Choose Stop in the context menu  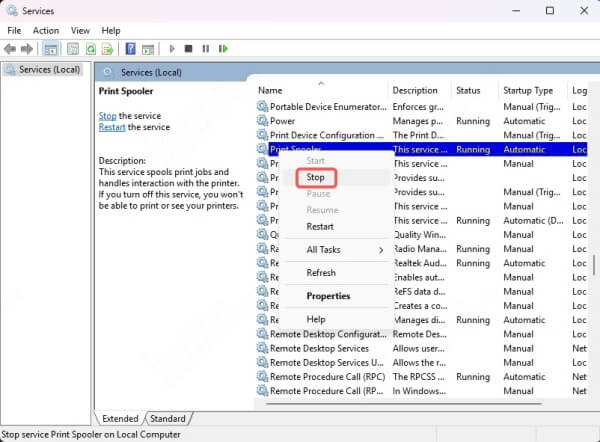316,178
